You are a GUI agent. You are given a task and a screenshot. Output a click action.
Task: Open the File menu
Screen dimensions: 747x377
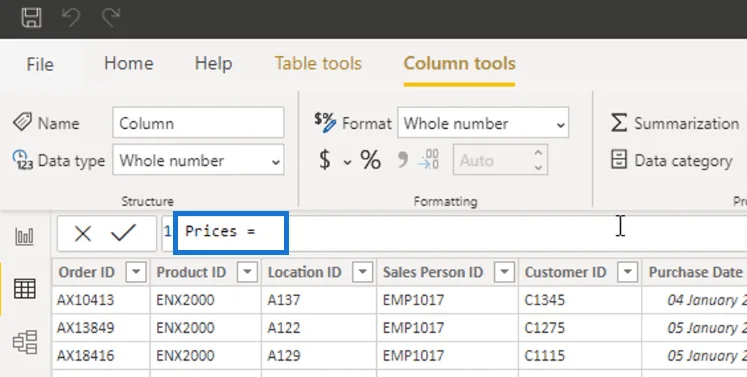(40, 64)
